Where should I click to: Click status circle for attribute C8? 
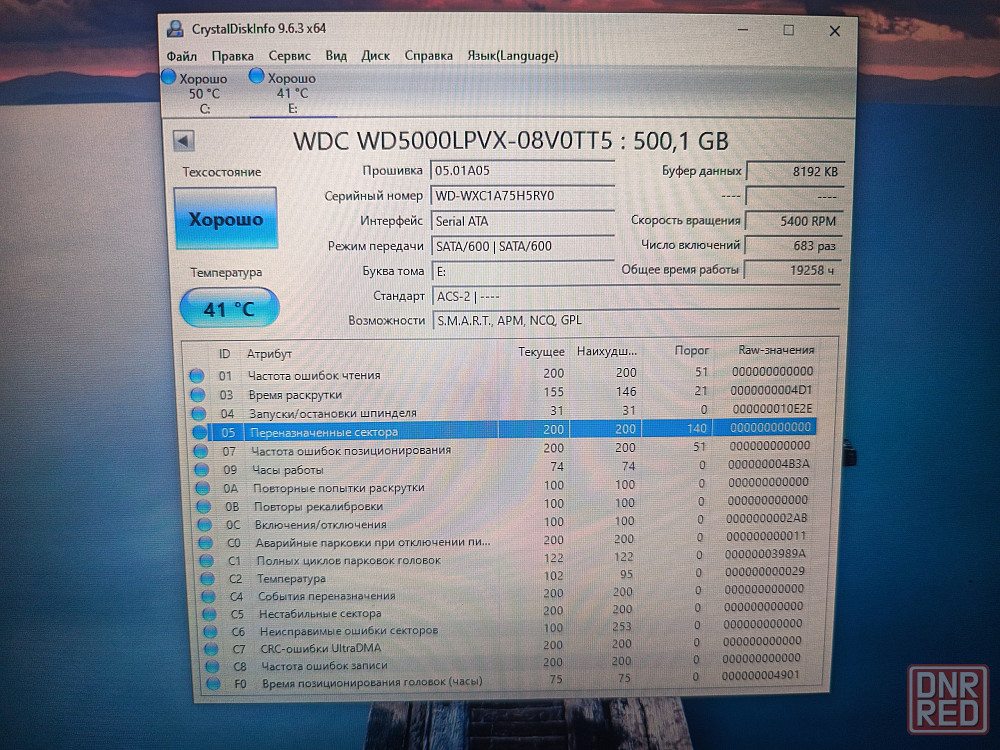coord(212,666)
